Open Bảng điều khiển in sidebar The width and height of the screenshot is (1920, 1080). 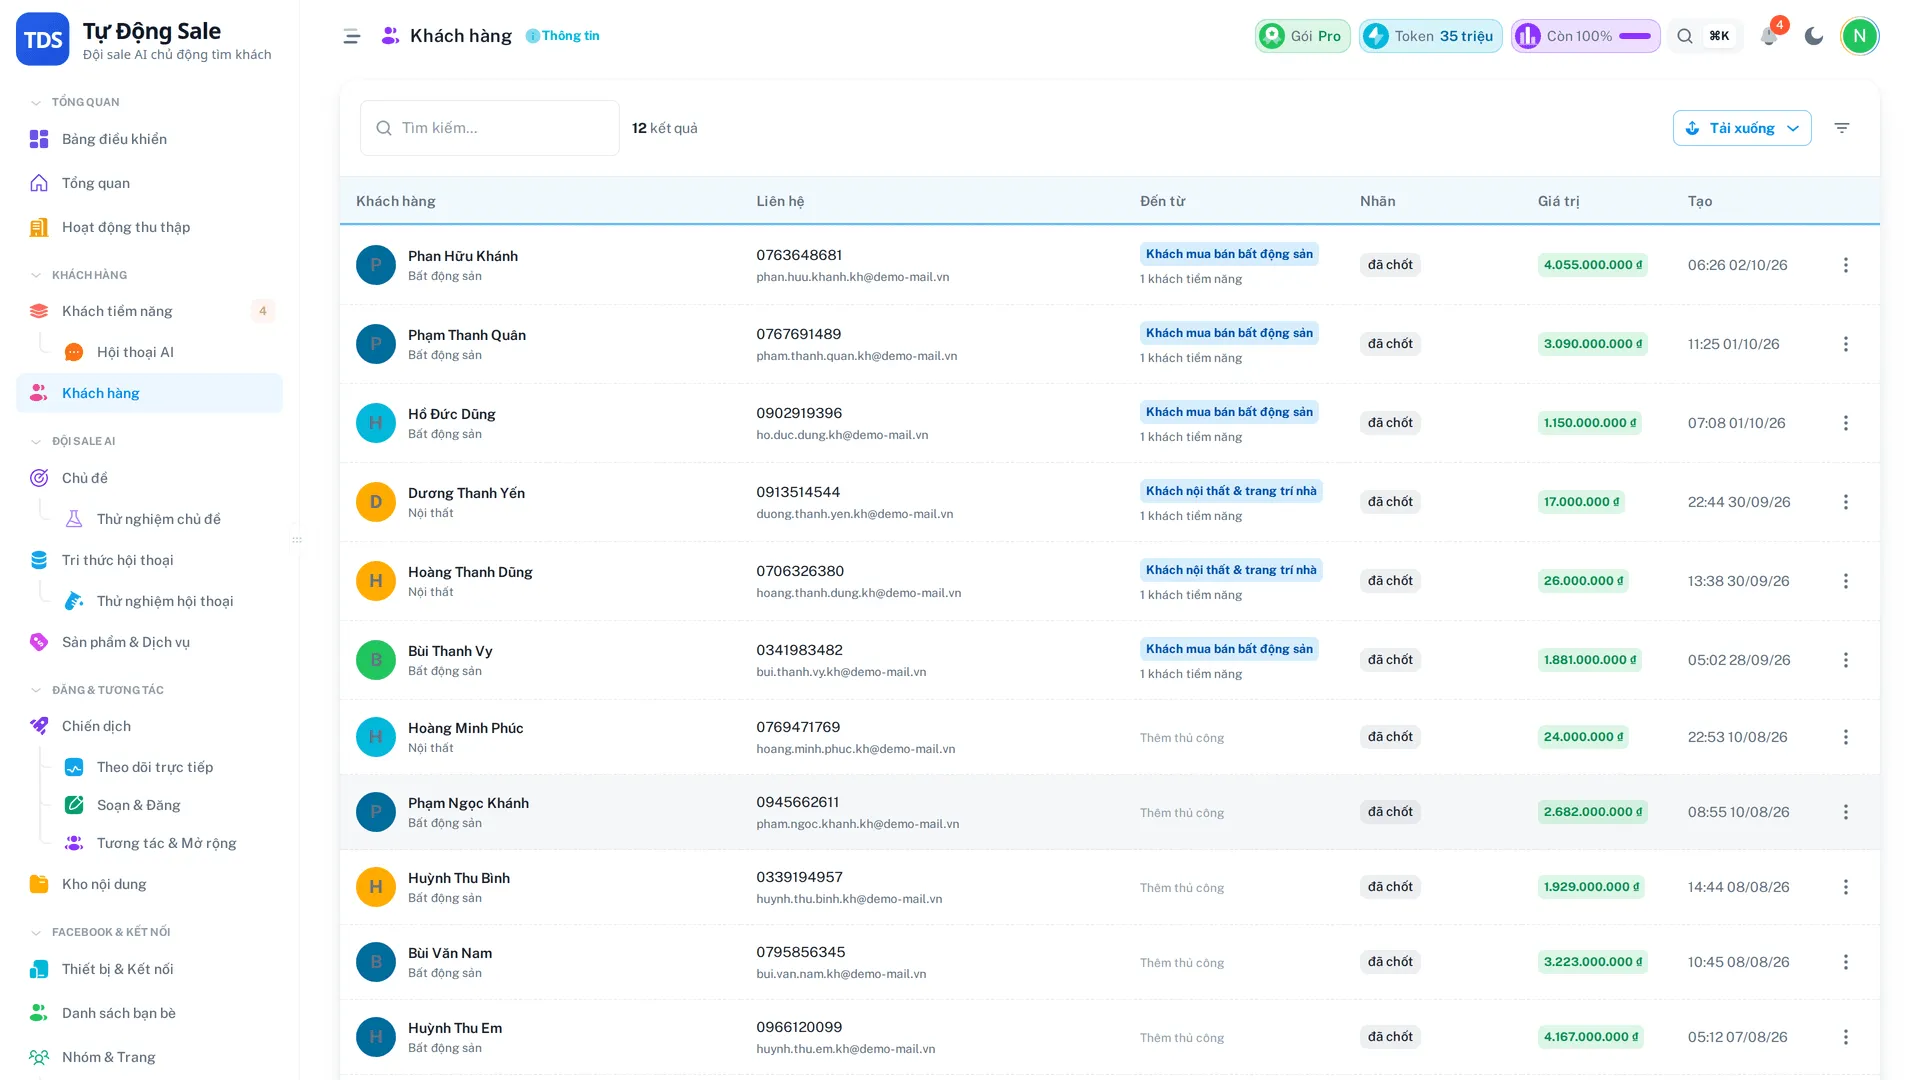pyautogui.click(x=149, y=139)
